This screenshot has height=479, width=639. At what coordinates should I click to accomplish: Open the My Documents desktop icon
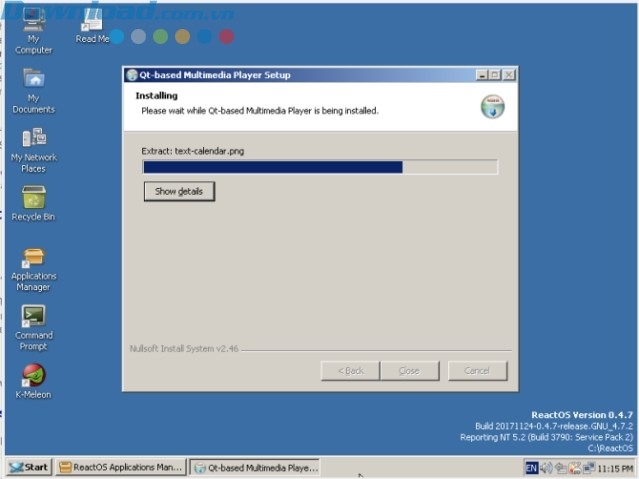[33, 91]
